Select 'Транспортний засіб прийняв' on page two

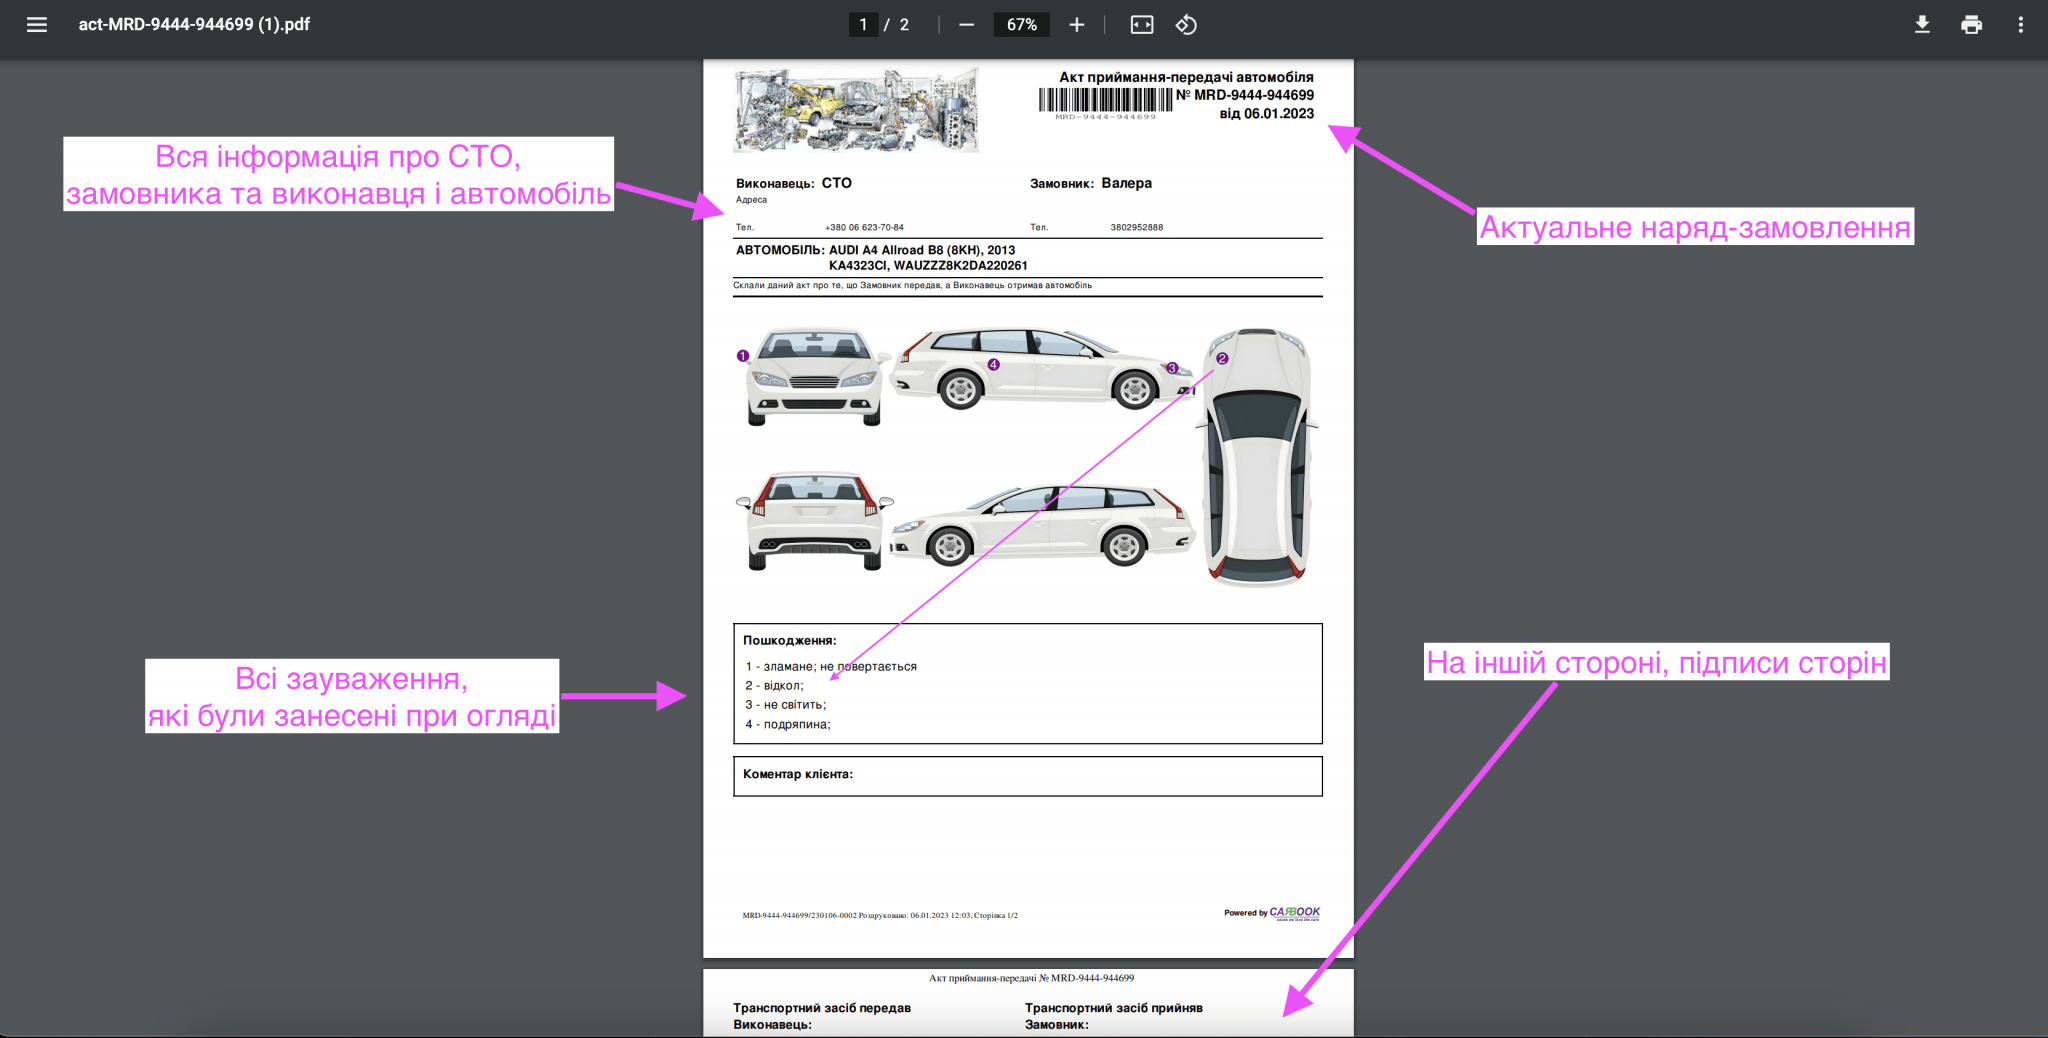1113,1008
